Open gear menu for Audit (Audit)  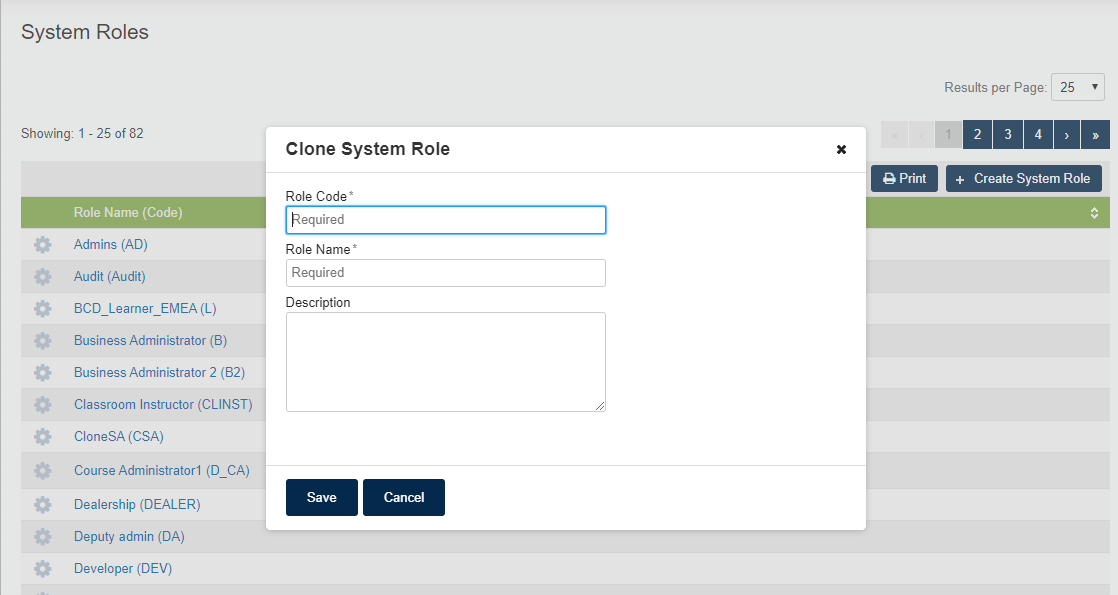(x=43, y=277)
